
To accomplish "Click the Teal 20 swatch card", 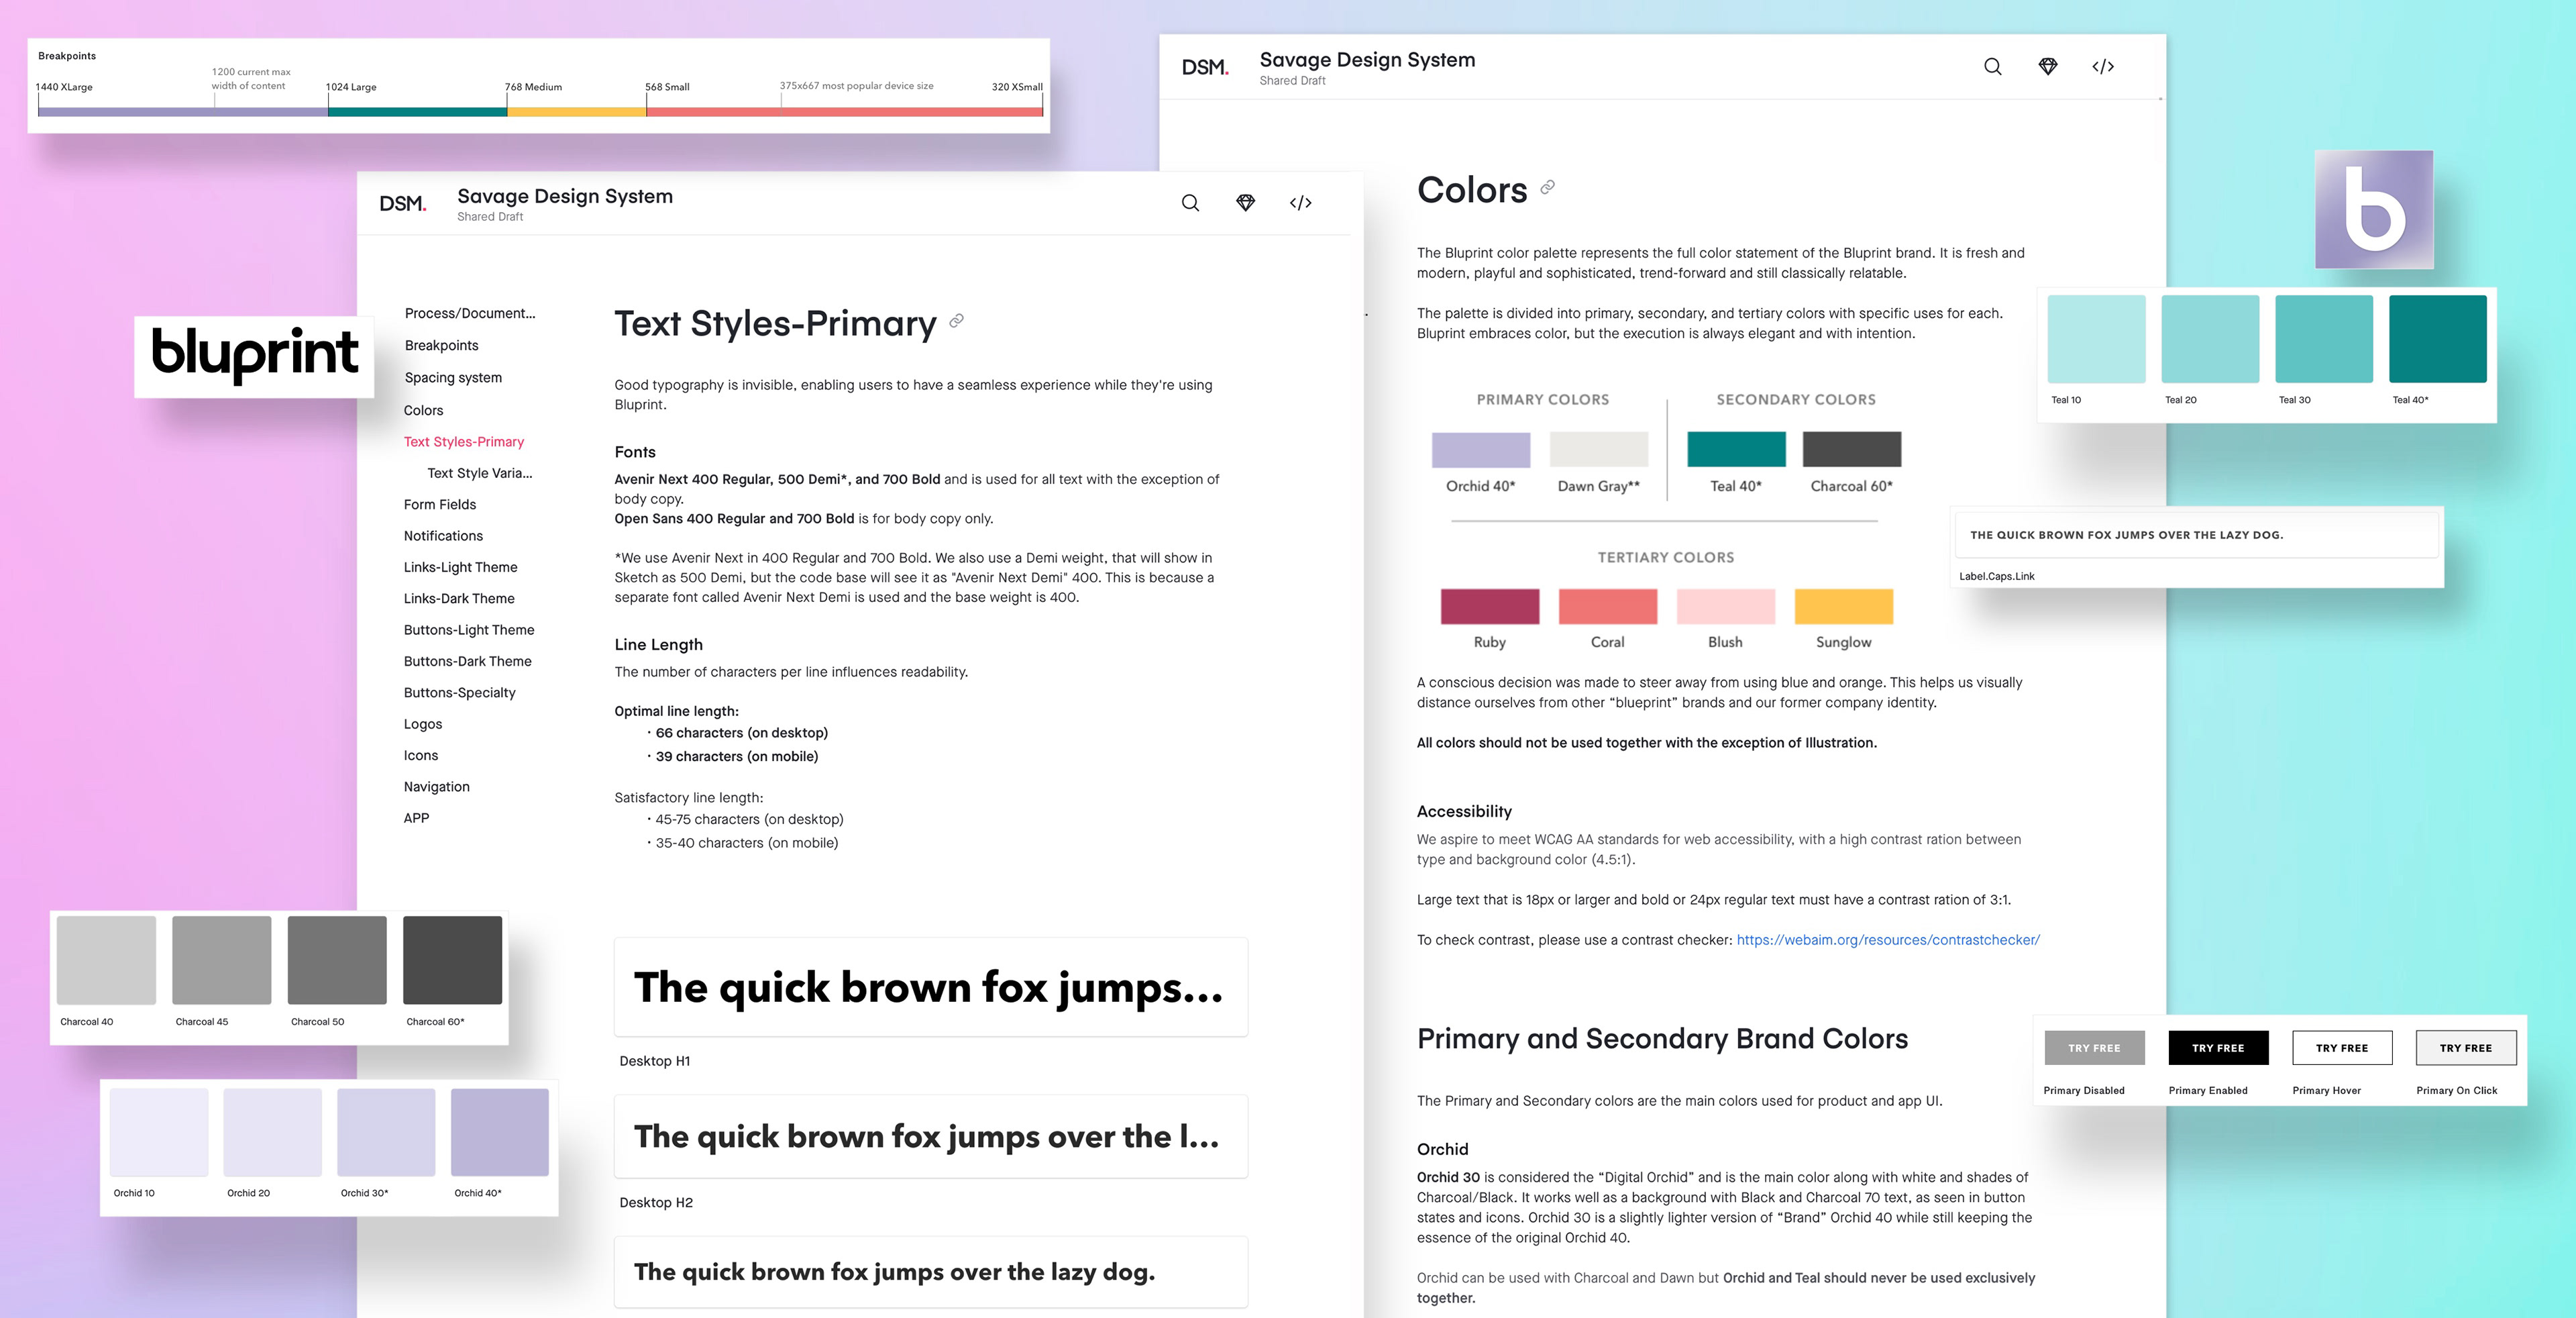I will click(x=2210, y=339).
